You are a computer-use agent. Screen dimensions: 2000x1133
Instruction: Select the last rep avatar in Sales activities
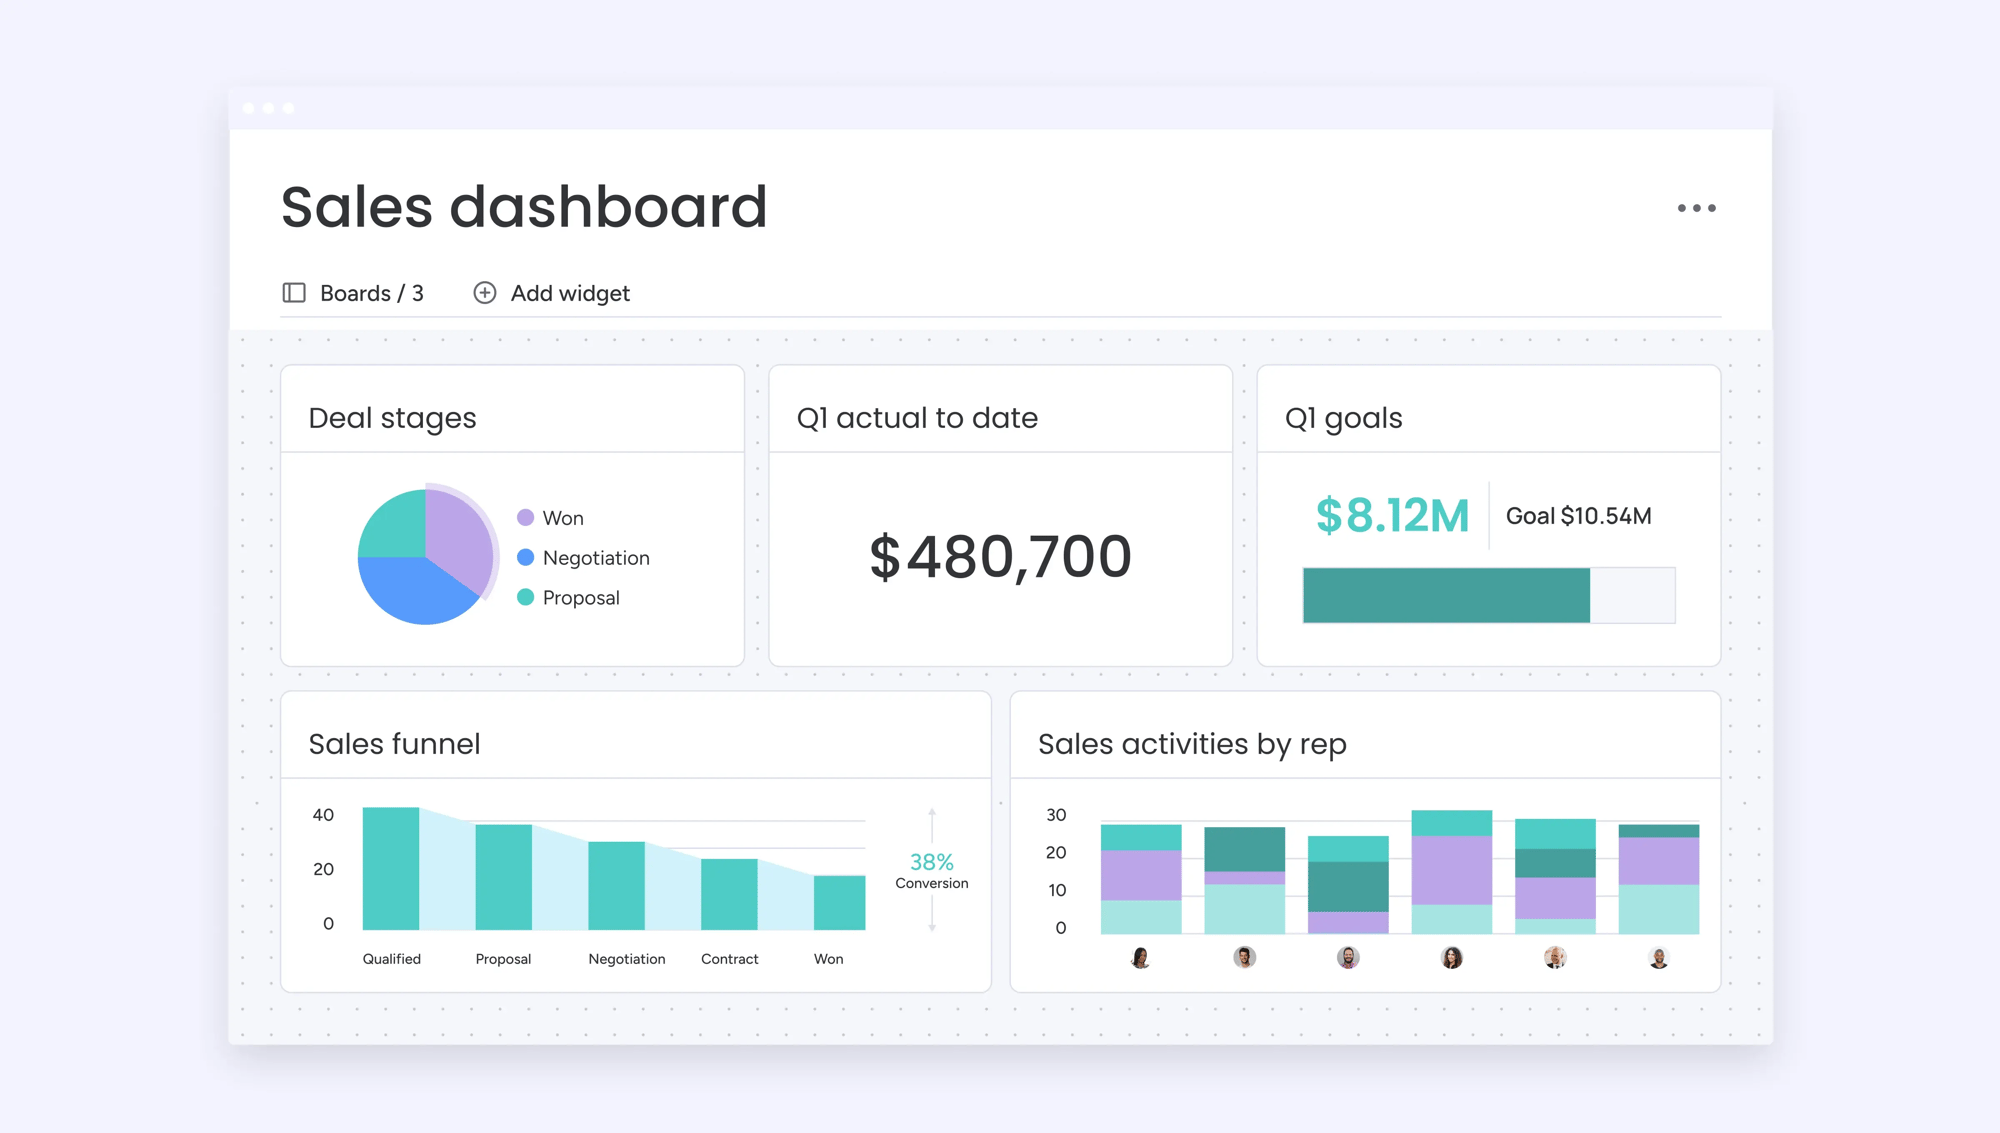point(1659,957)
